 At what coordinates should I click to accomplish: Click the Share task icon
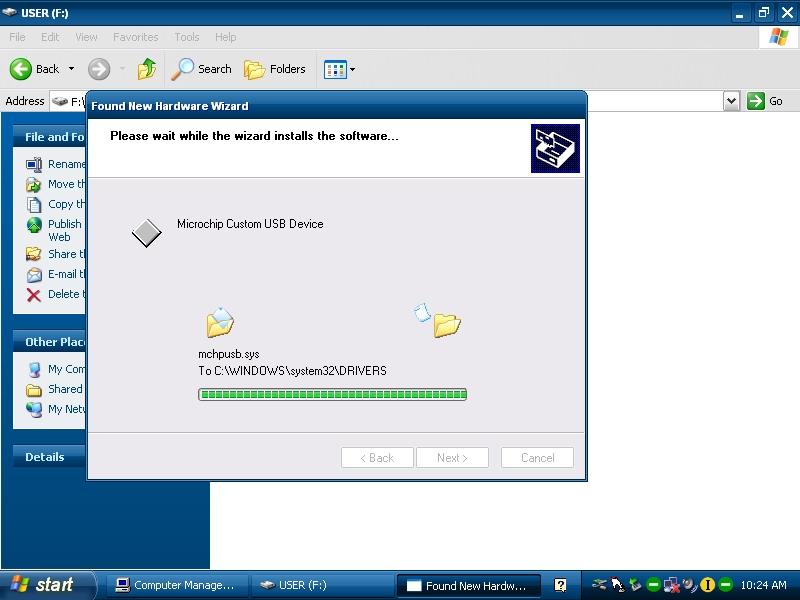coord(34,254)
